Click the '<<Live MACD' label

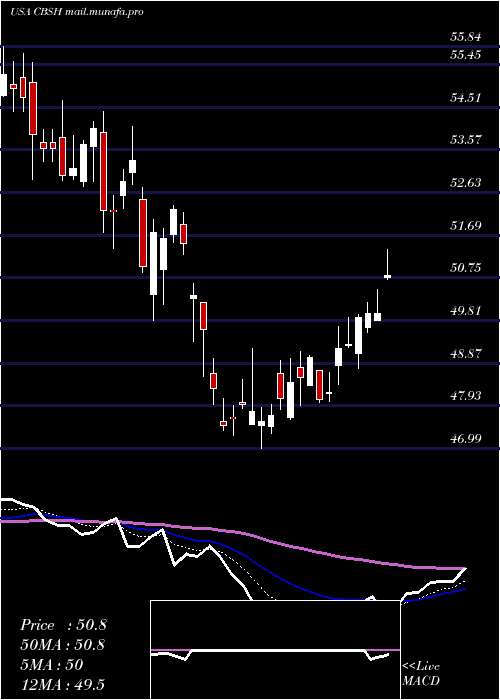(x=421, y=673)
